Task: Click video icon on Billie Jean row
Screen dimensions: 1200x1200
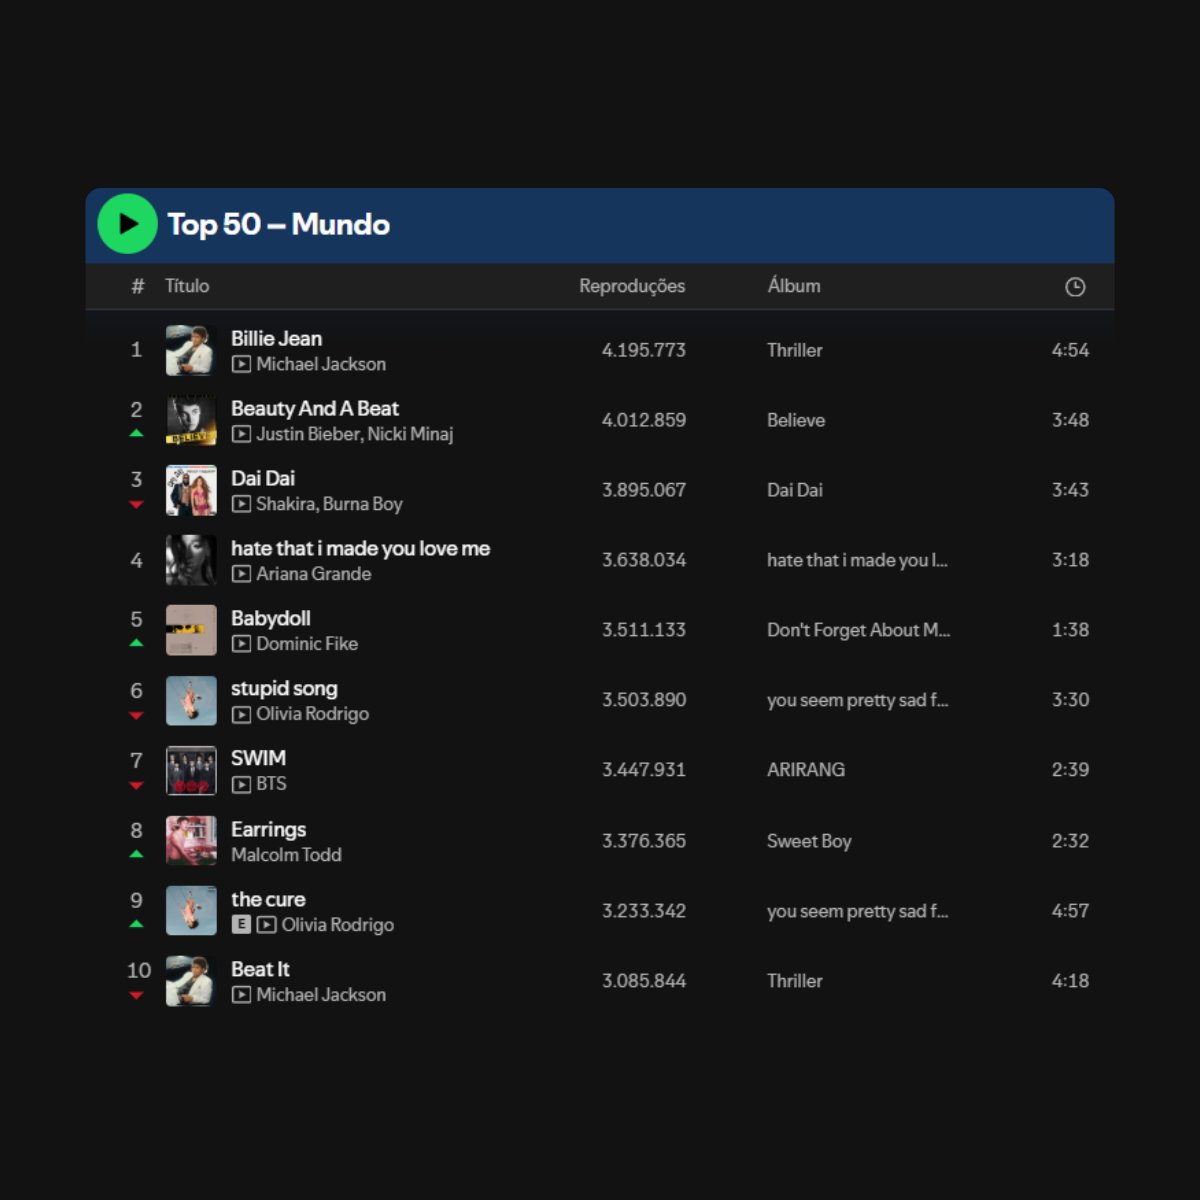Action: [241, 364]
